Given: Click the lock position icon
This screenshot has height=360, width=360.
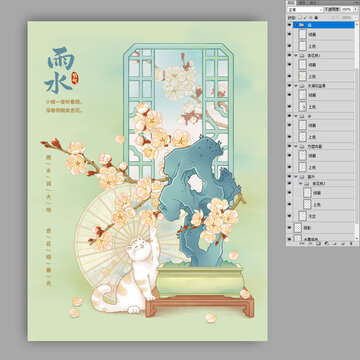Looking at the screenshot, I should coord(310,17).
